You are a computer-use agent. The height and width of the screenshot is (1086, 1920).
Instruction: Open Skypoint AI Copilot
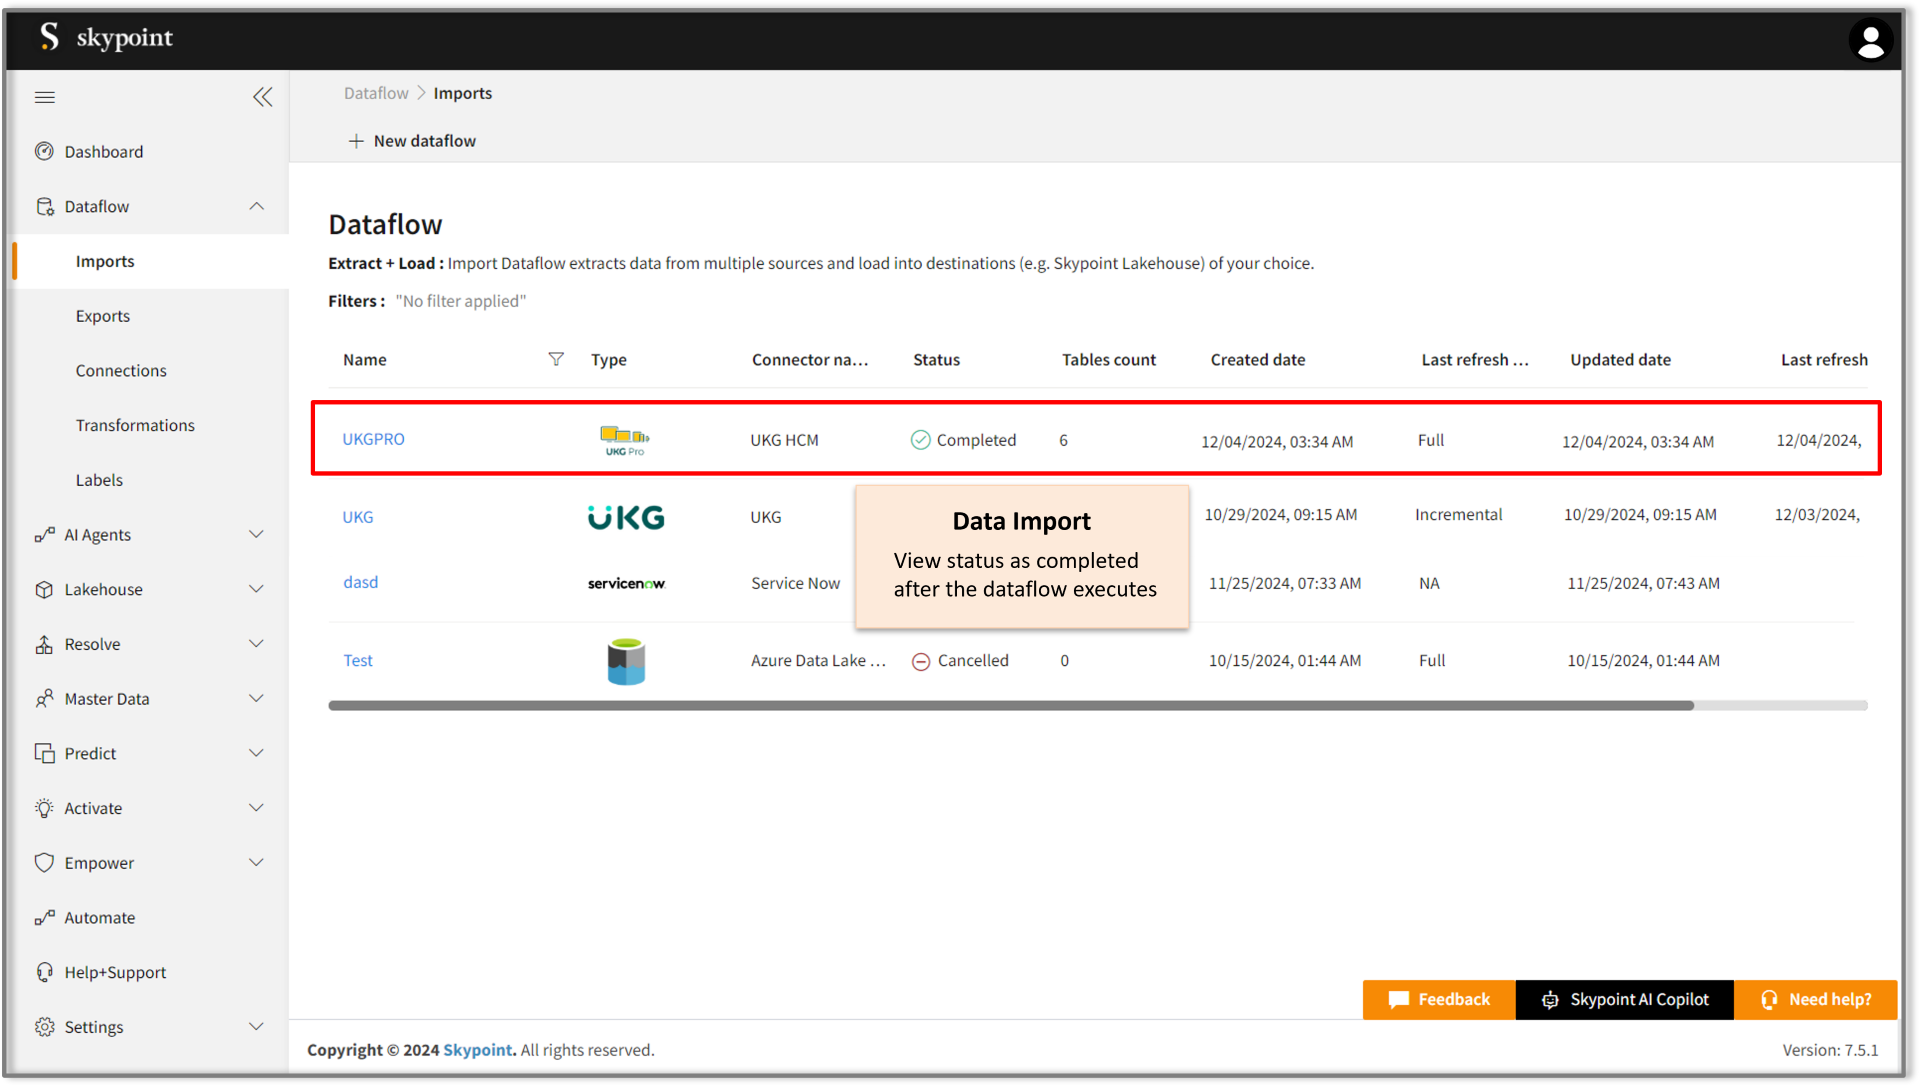pyautogui.click(x=1625, y=999)
